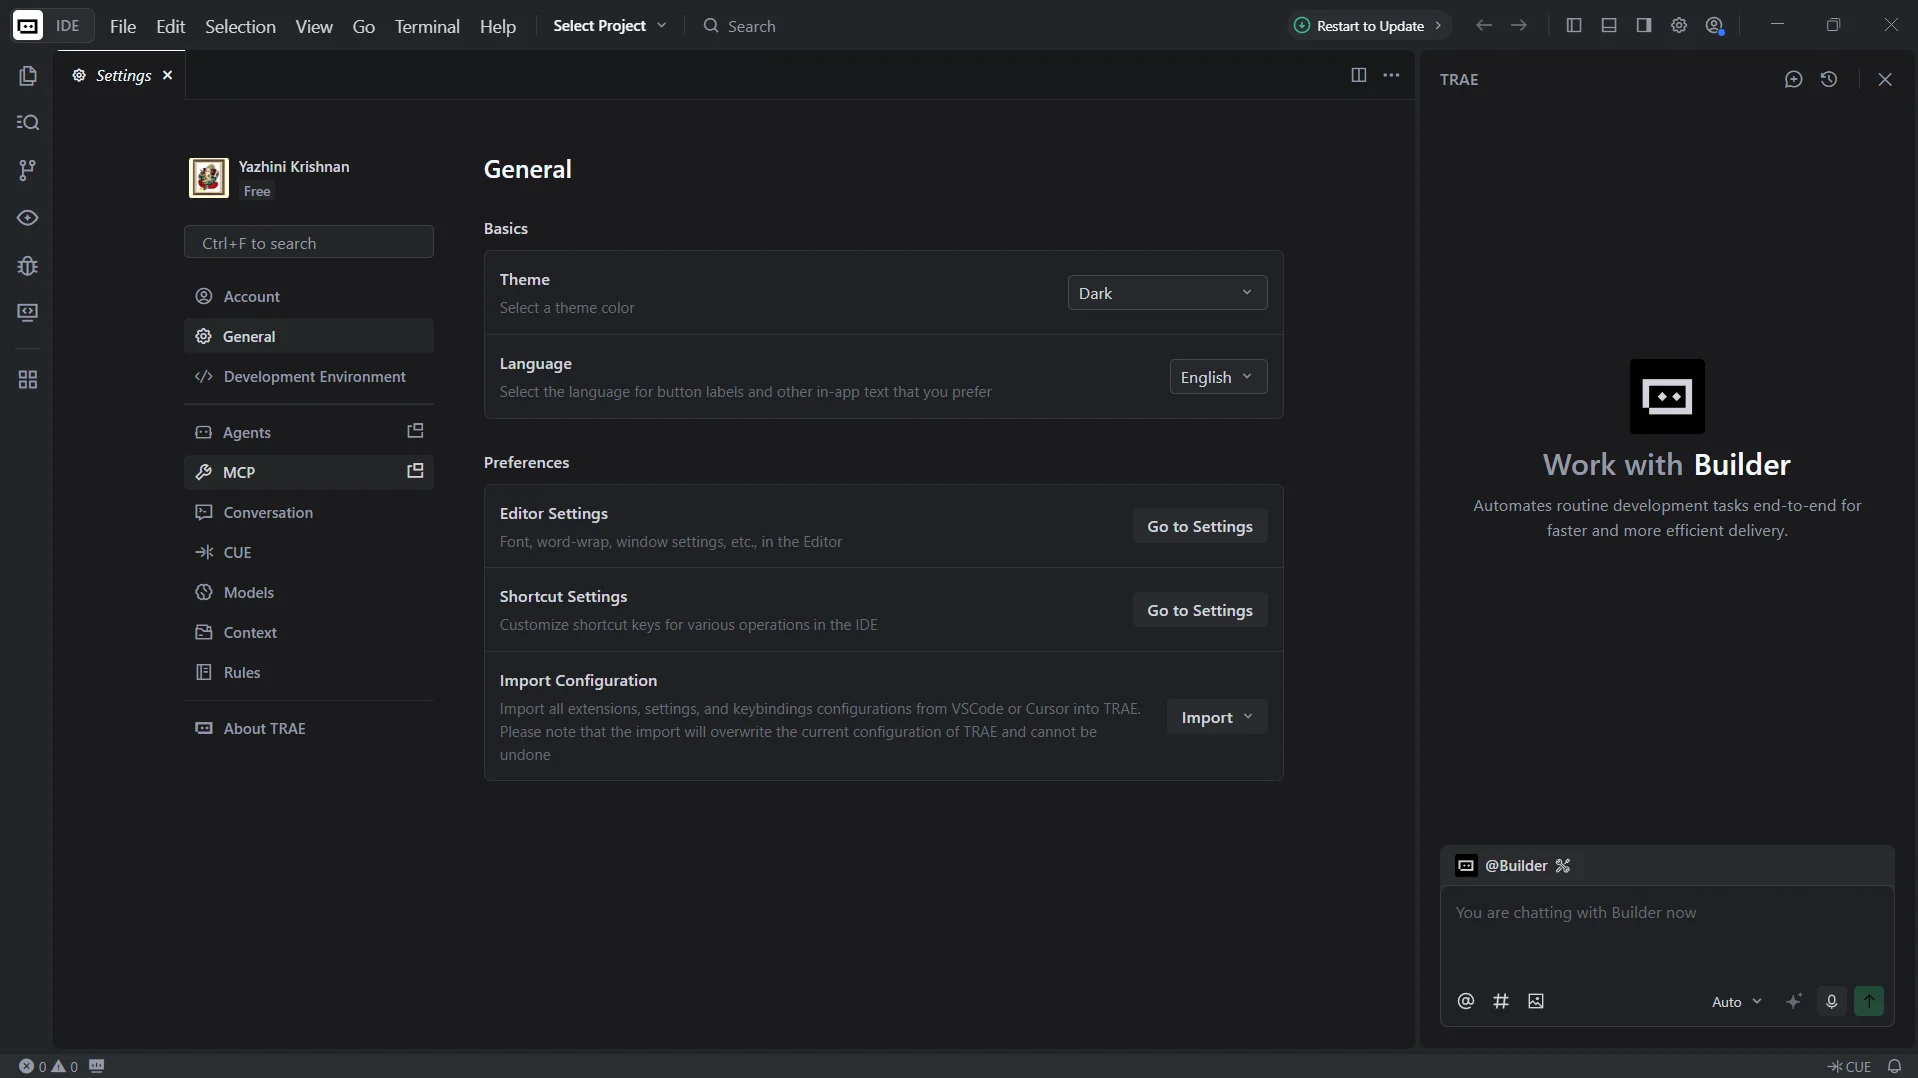Click the tools icon next to @Builder
1918x1078 pixels.
click(1563, 866)
